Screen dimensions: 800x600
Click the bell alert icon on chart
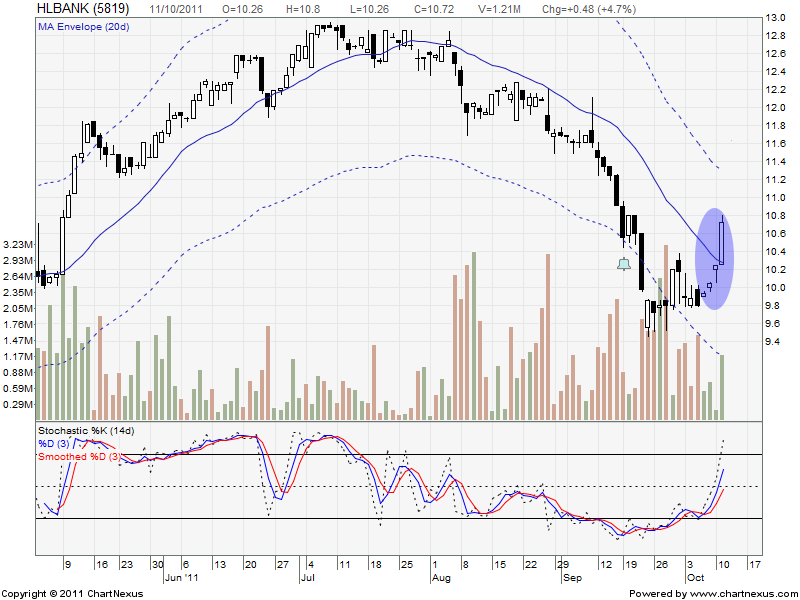pos(624,264)
